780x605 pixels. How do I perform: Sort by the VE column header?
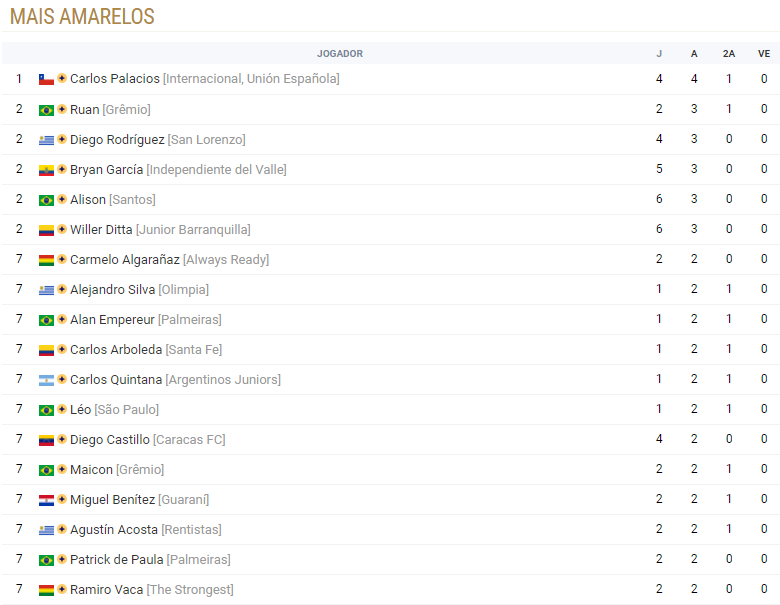click(x=764, y=54)
